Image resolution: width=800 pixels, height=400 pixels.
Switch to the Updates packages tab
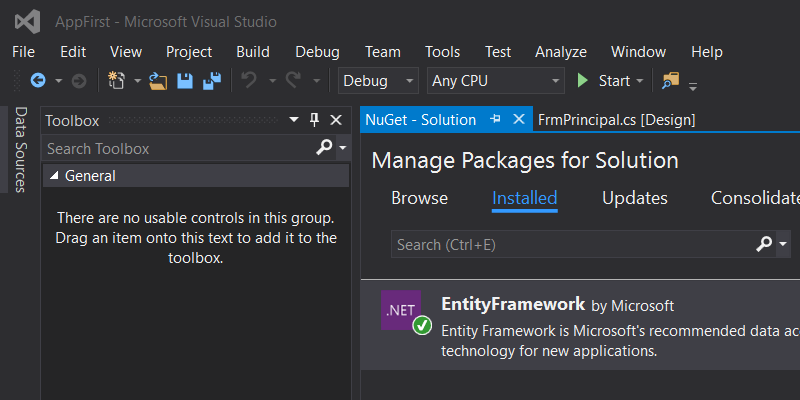pyautogui.click(x=634, y=198)
